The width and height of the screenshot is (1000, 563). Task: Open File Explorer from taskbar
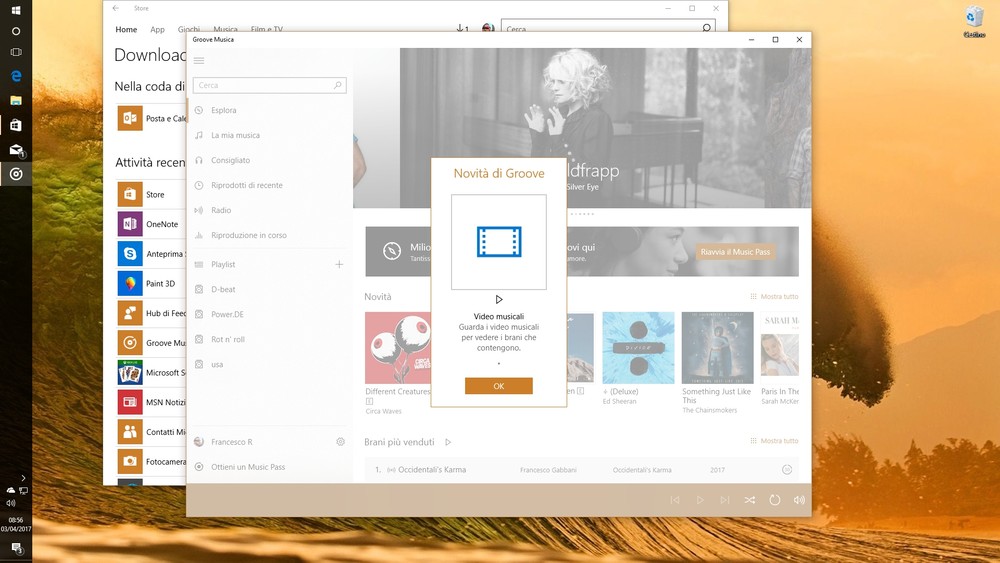[16, 100]
